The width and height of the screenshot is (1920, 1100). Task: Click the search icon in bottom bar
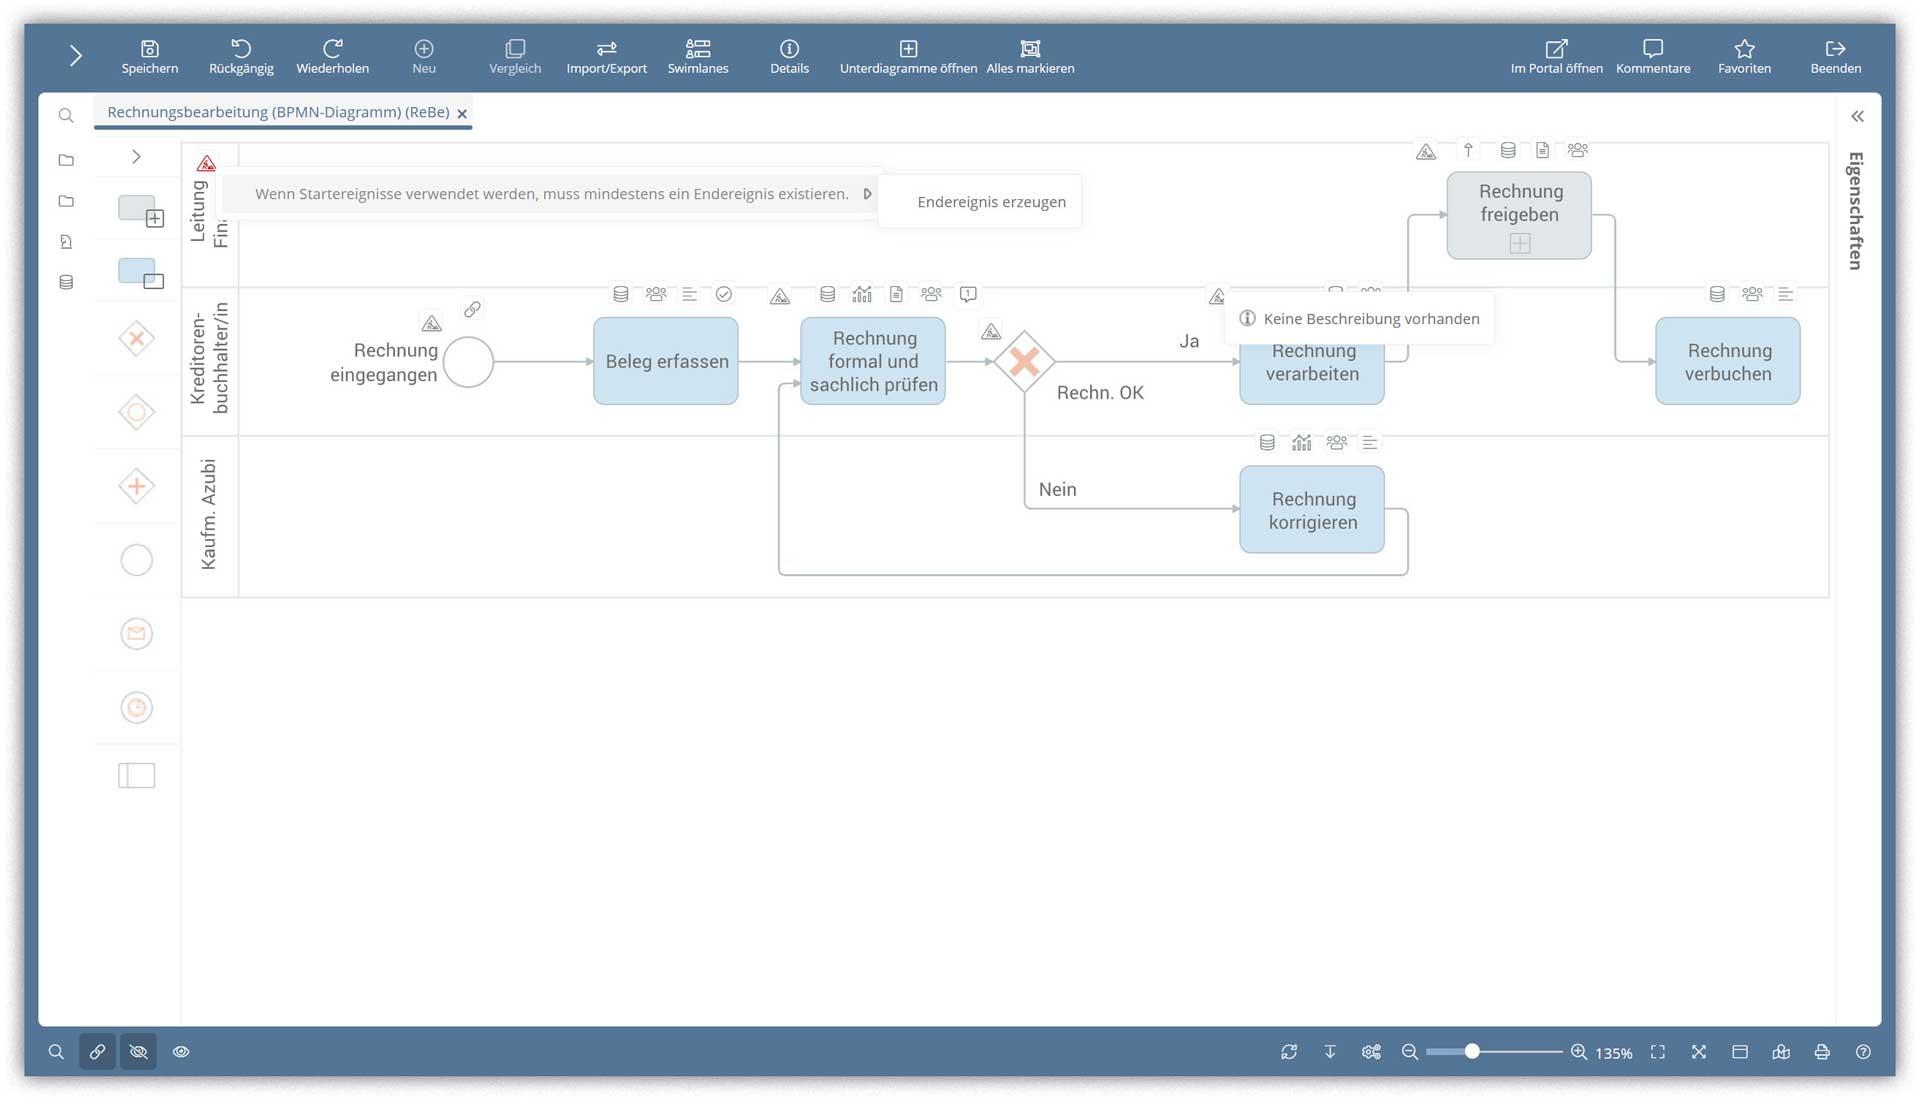pos(56,1052)
